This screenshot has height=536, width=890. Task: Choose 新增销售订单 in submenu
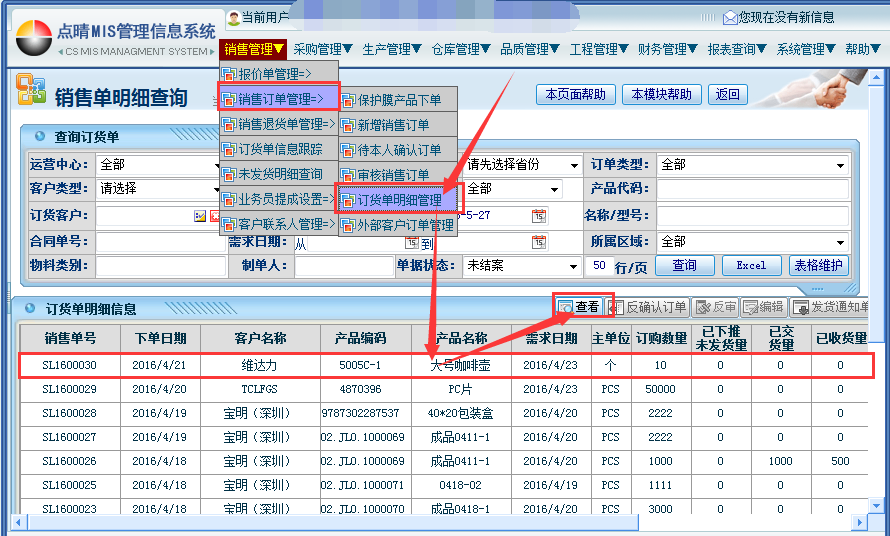pyautogui.click(x=393, y=125)
